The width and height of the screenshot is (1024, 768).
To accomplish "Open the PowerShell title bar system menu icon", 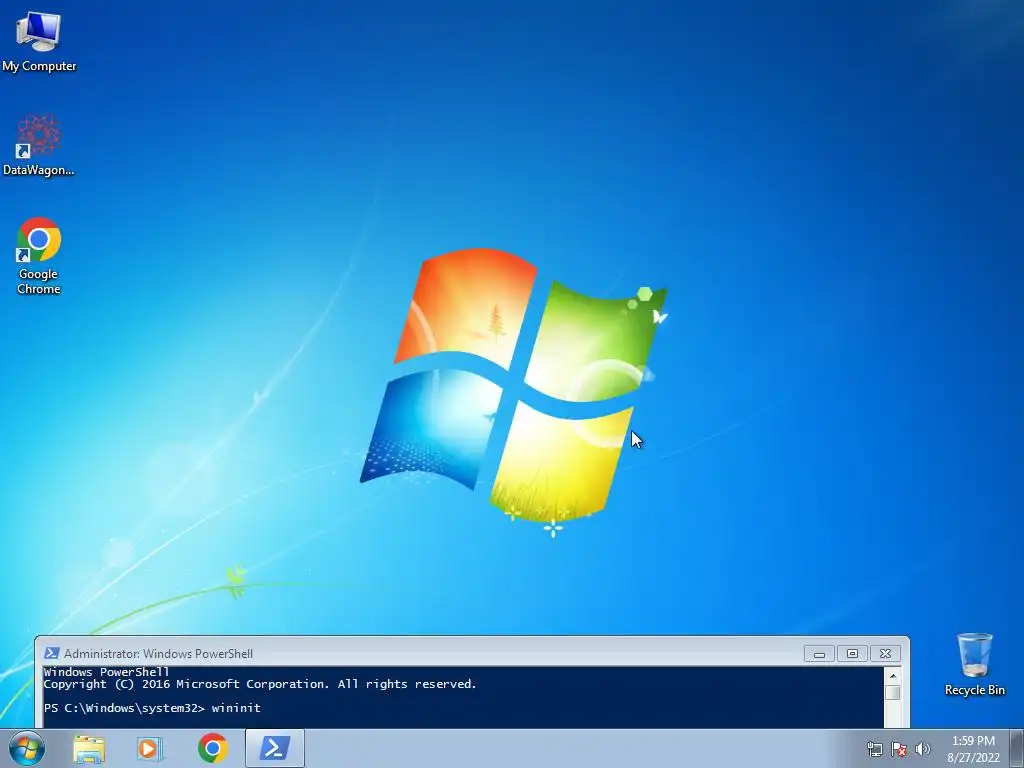I will pyautogui.click(x=52, y=653).
